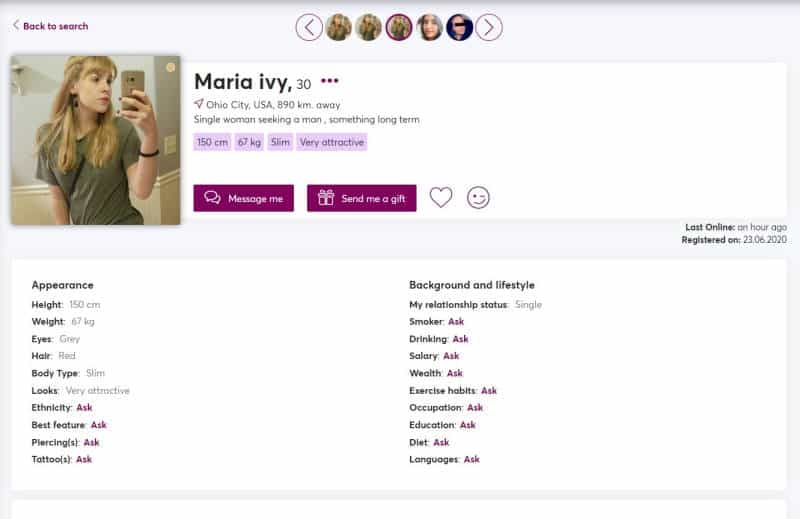Open three-dots menu beside name
The image size is (800, 519).
coord(330,81)
